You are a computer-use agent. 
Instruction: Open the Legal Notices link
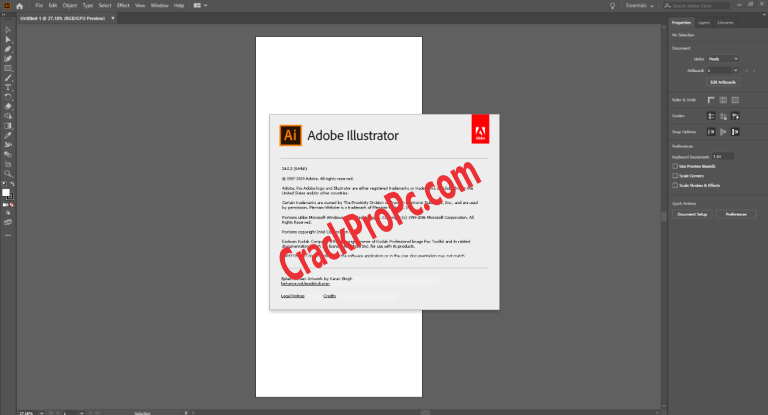[293, 296]
